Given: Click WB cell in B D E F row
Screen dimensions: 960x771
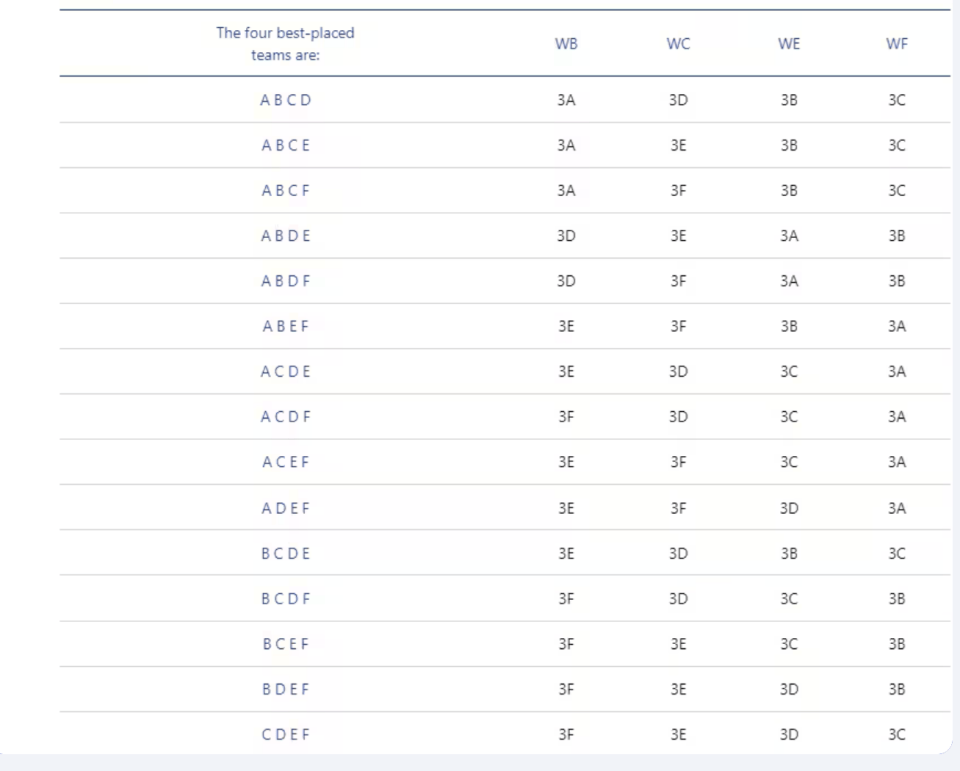Looking at the screenshot, I should click(x=566, y=690).
